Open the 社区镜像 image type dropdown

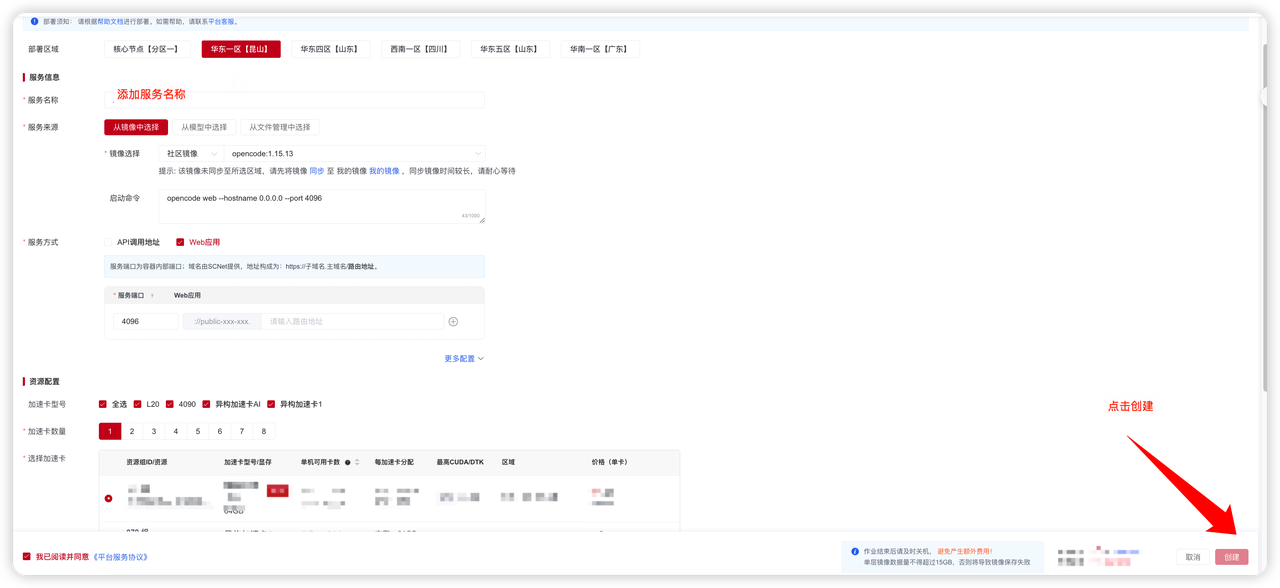[191, 154]
